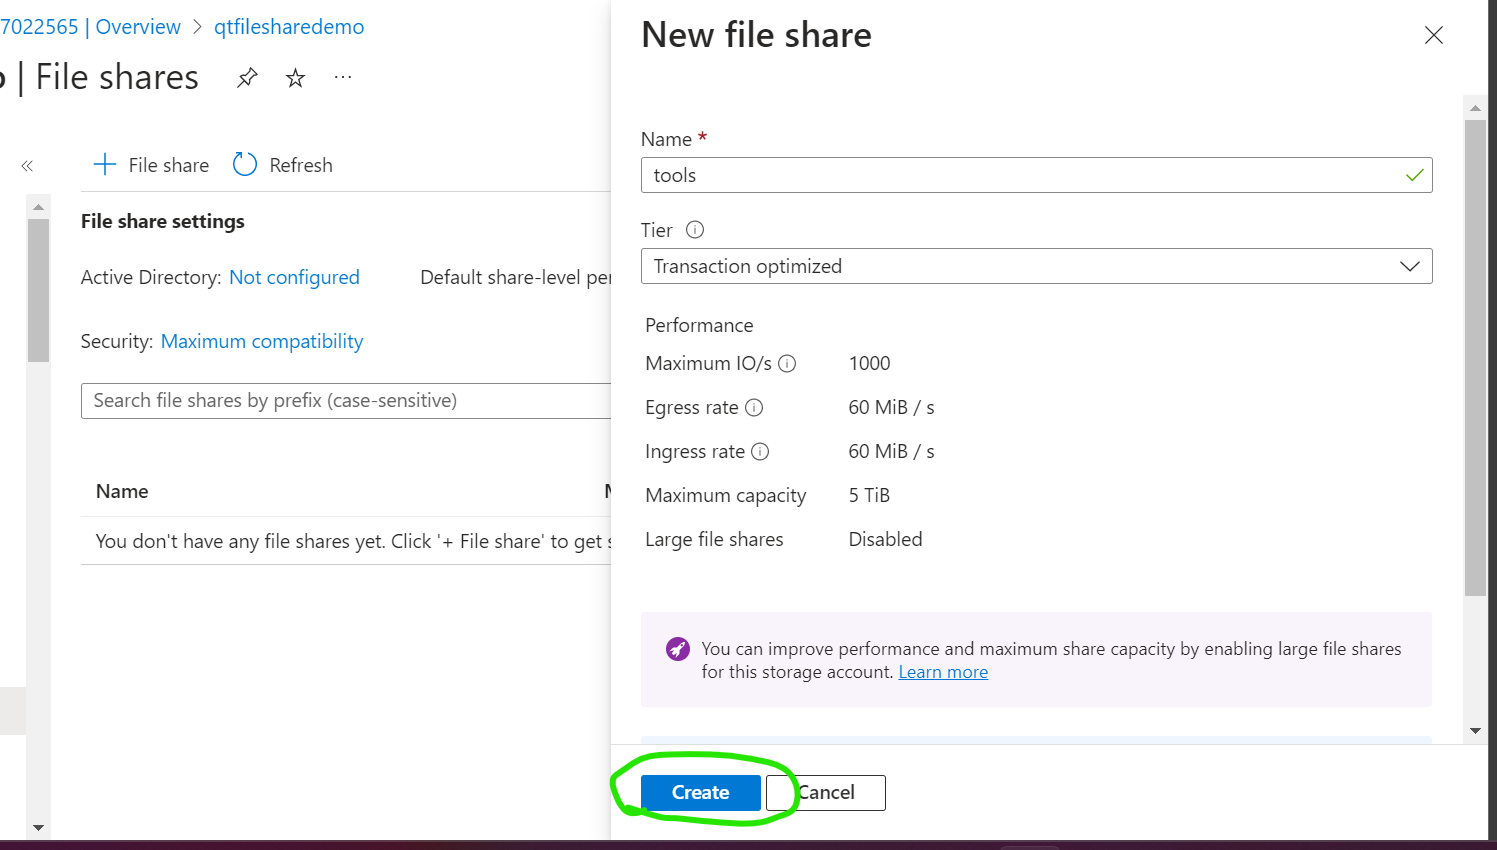Show info for Egress rate
Image resolution: width=1497 pixels, height=850 pixels.
coord(754,408)
